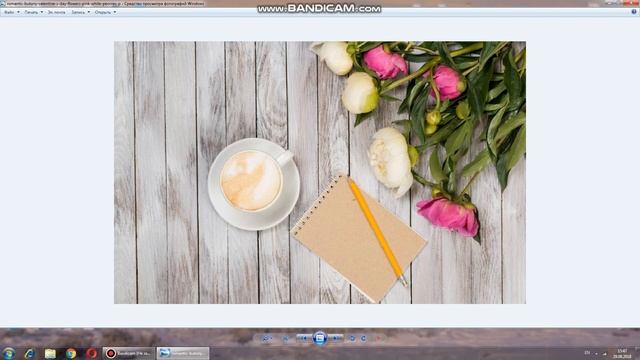The image size is (640, 360).
Task: Start the slide show
Action: click(x=320, y=338)
